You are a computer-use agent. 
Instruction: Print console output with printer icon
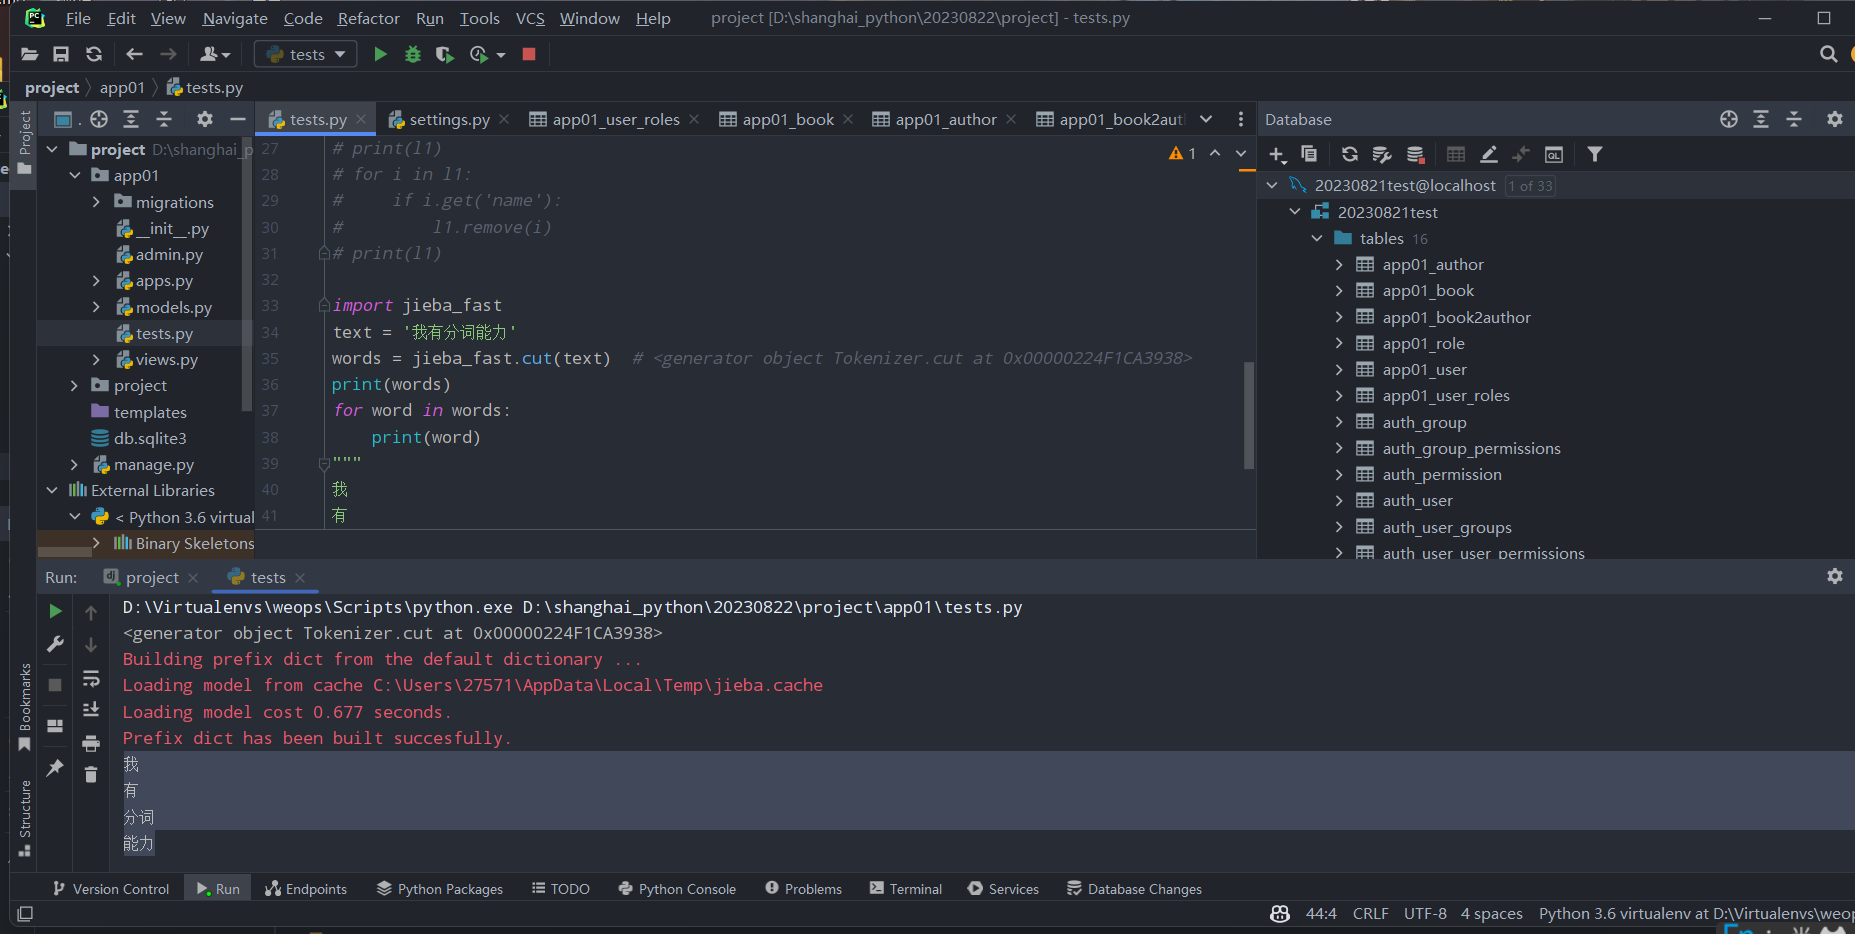[91, 743]
